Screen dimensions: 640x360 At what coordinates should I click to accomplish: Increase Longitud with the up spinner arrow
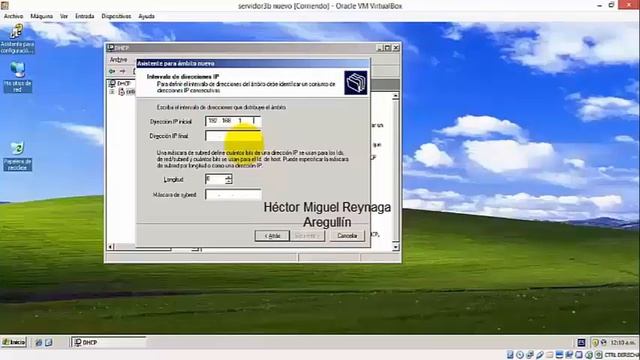click(x=229, y=176)
